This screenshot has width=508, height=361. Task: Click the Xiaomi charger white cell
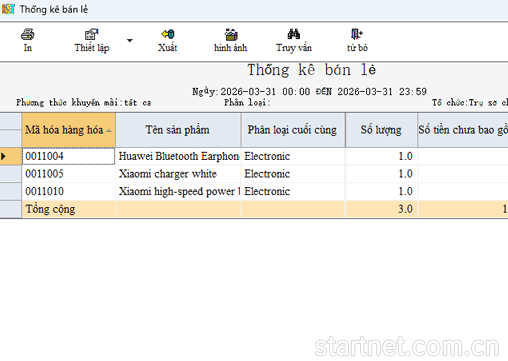tap(178, 174)
